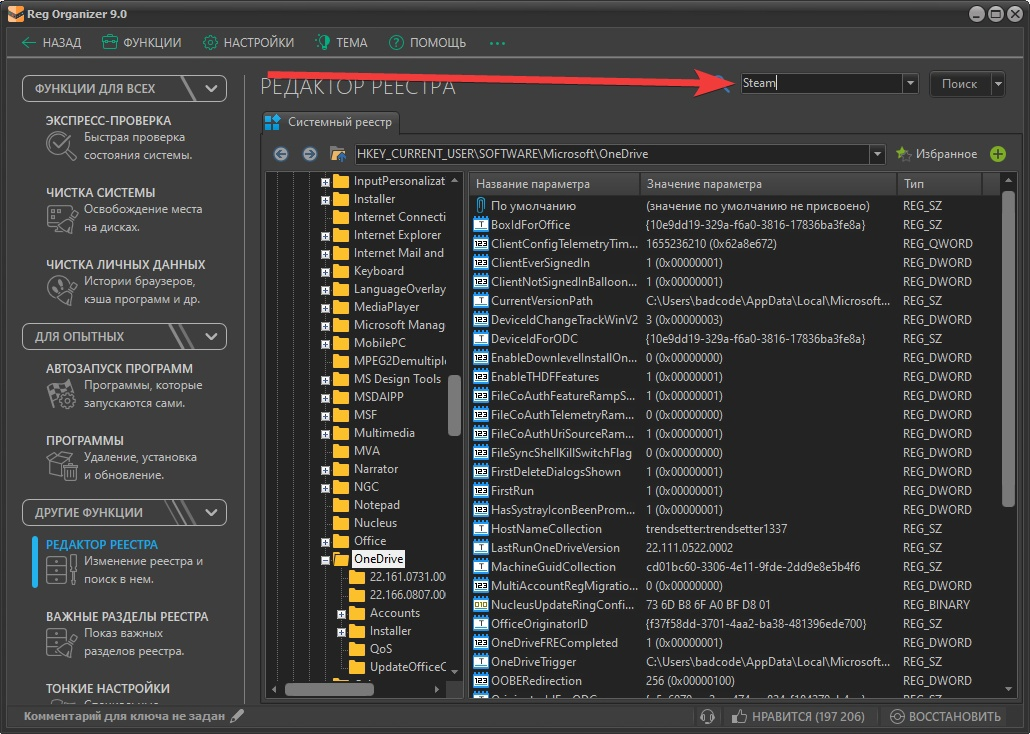The image size is (1030, 734).
Task: Select the HostNameCollection parameter row
Action: click(x=736, y=529)
